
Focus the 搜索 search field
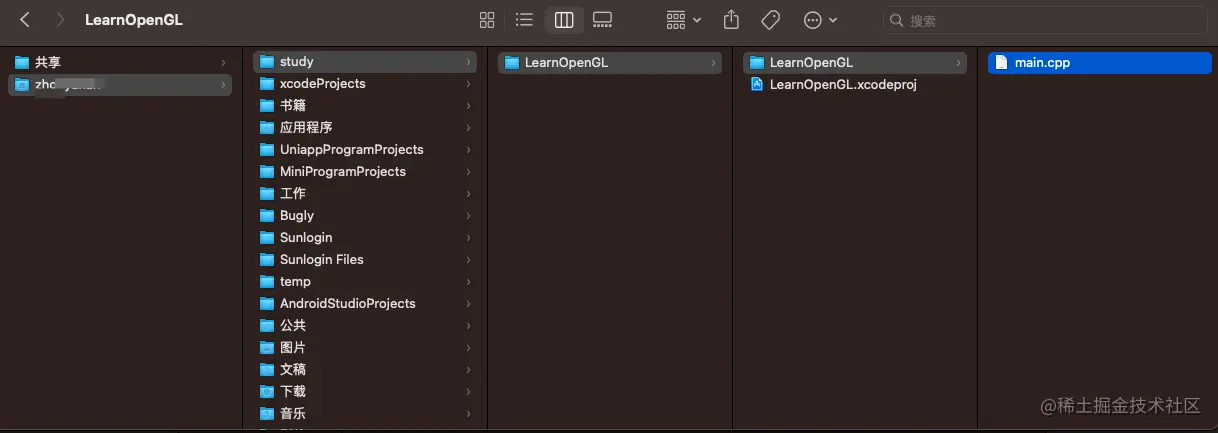coord(1046,20)
